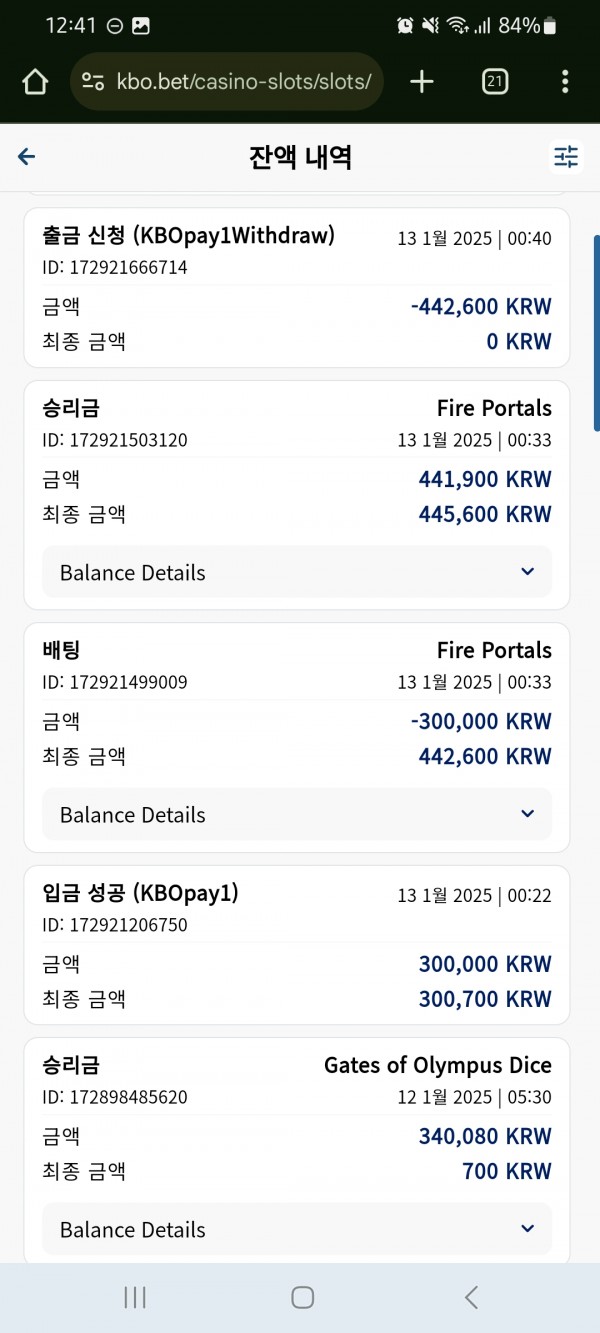The width and height of the screenshot is (600, 1333).
Task: Tap the Android recent apps button
Action: (135, 1297)
